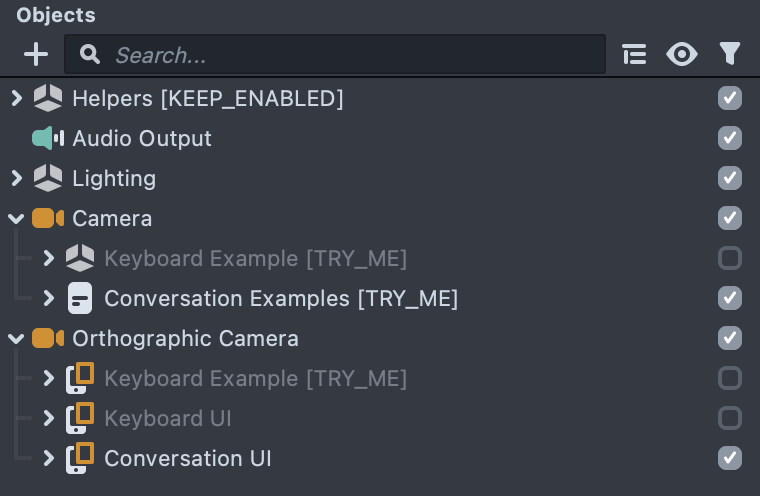Click the Audio Output speaker icon

click(x=48, y=138)
